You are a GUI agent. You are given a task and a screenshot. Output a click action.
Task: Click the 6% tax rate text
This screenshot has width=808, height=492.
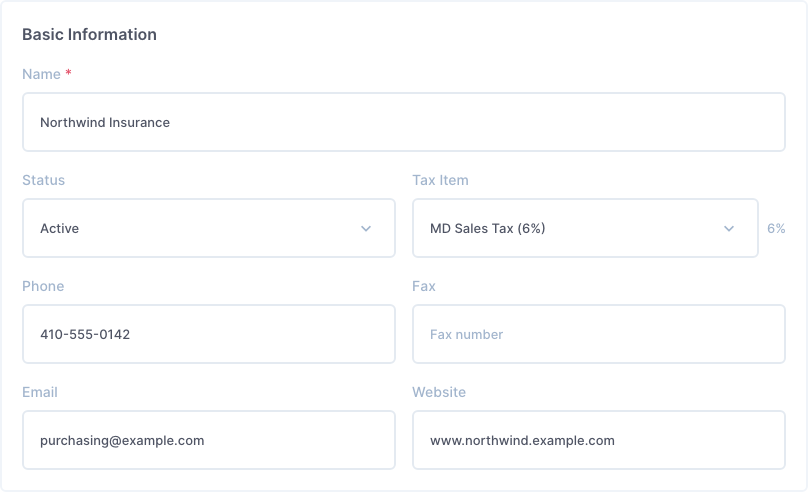point(776,228)
